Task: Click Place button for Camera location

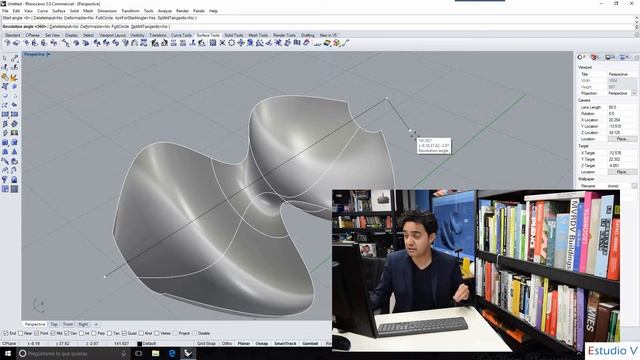Action: point(622,139)
